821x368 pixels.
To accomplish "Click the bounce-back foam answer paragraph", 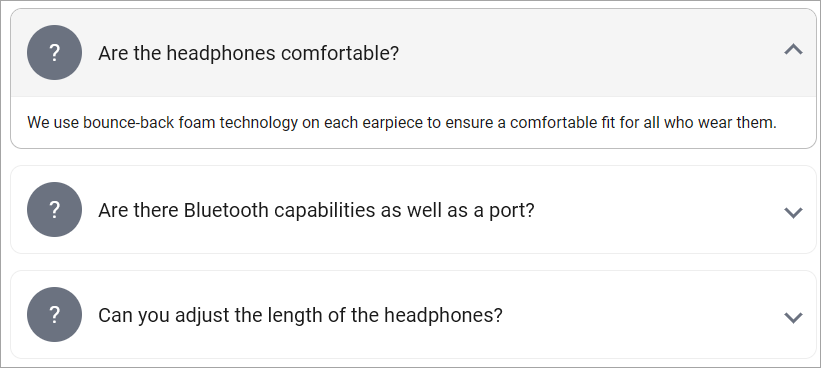I will click(402, 122).
